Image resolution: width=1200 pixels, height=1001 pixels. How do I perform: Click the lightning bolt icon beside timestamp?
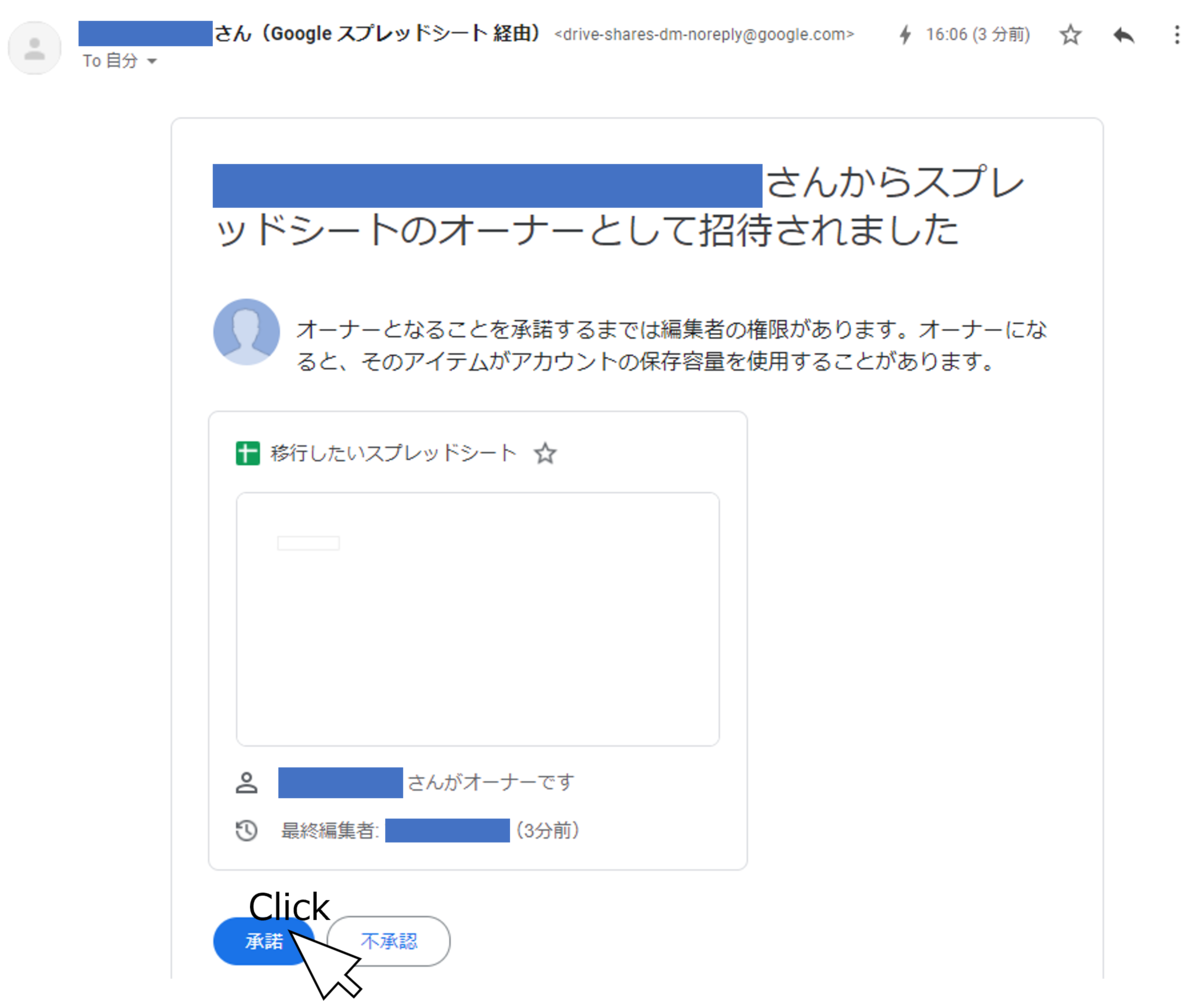click(906, 35)
